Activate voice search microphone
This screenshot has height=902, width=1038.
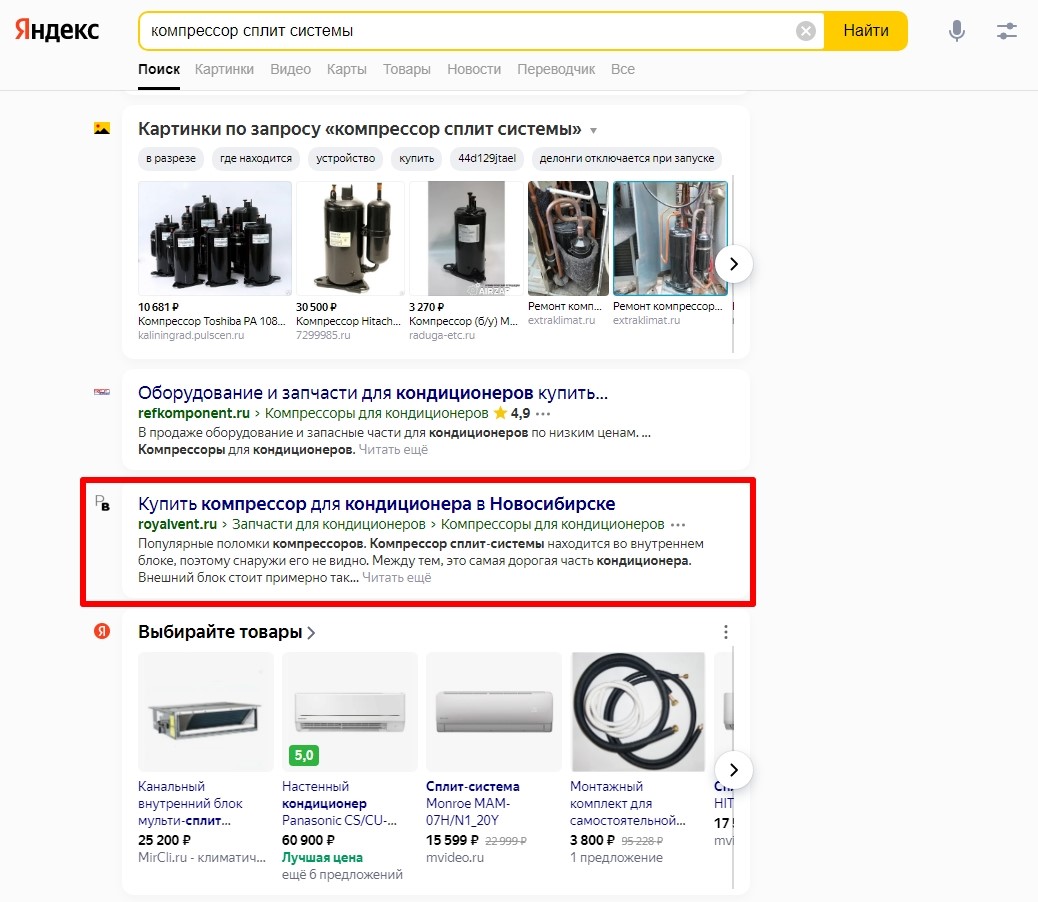coord(957,31)
